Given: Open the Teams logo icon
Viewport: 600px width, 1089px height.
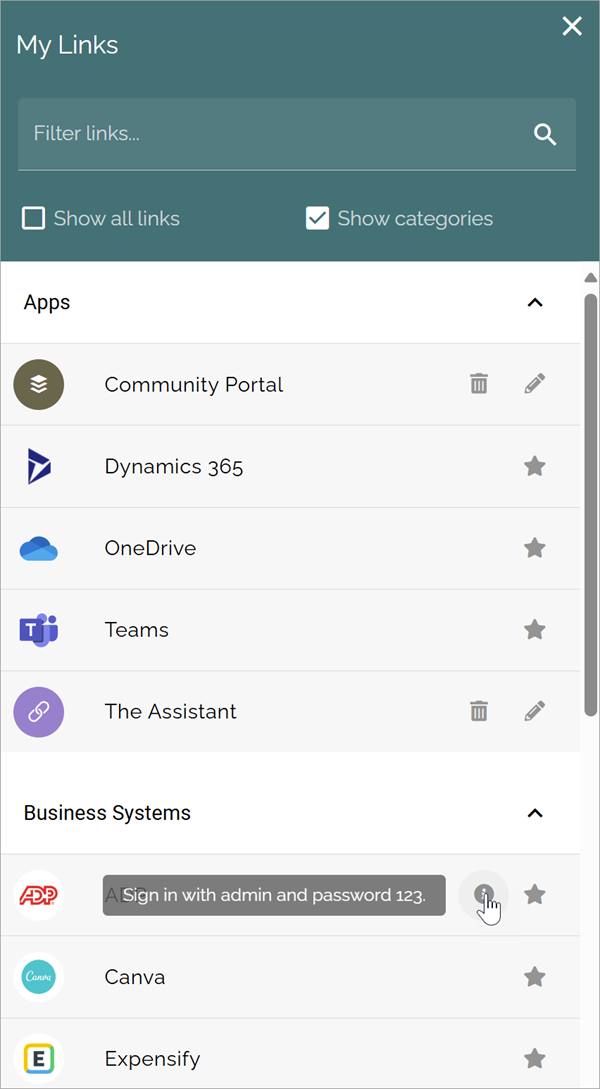Looking at the screenshot, I should [39, 630].
